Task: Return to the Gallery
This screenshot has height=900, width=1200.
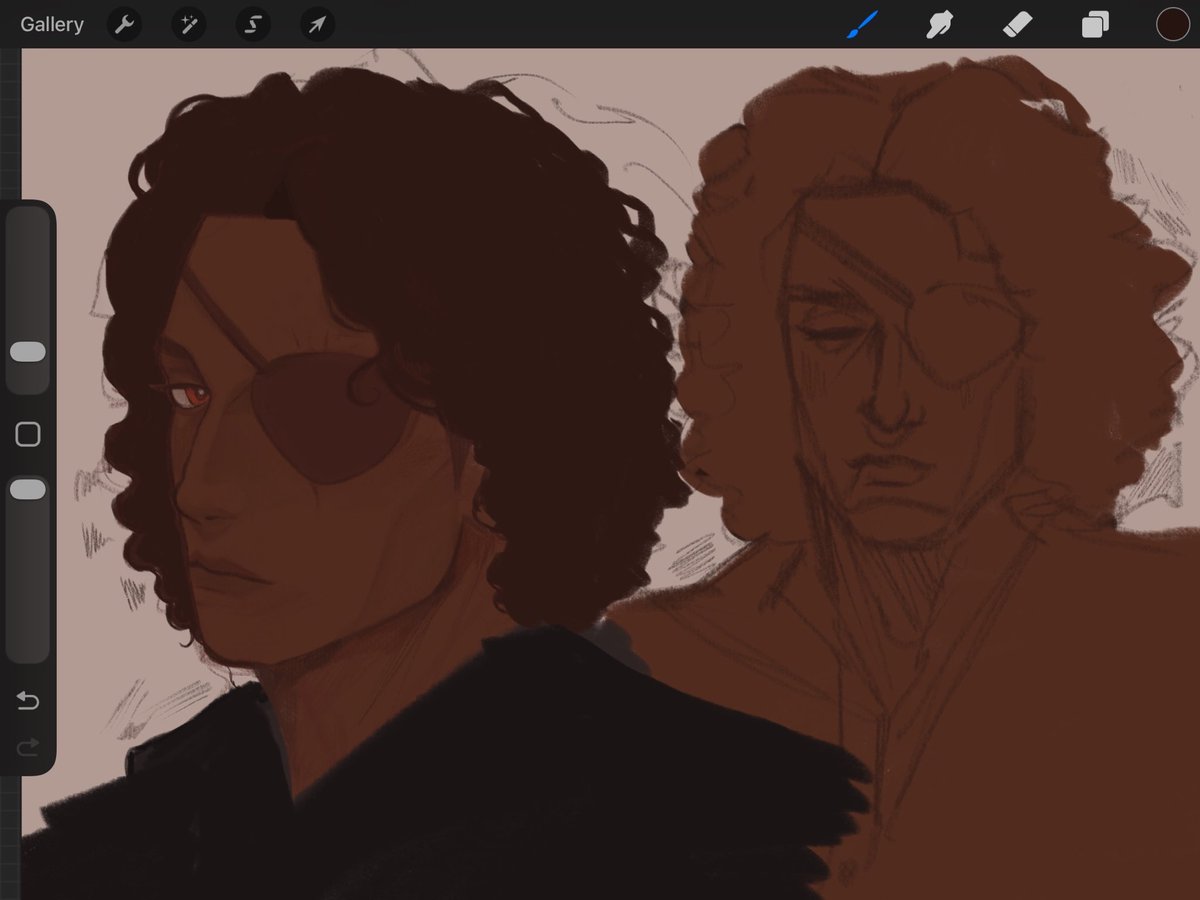Action: point(52,25)
